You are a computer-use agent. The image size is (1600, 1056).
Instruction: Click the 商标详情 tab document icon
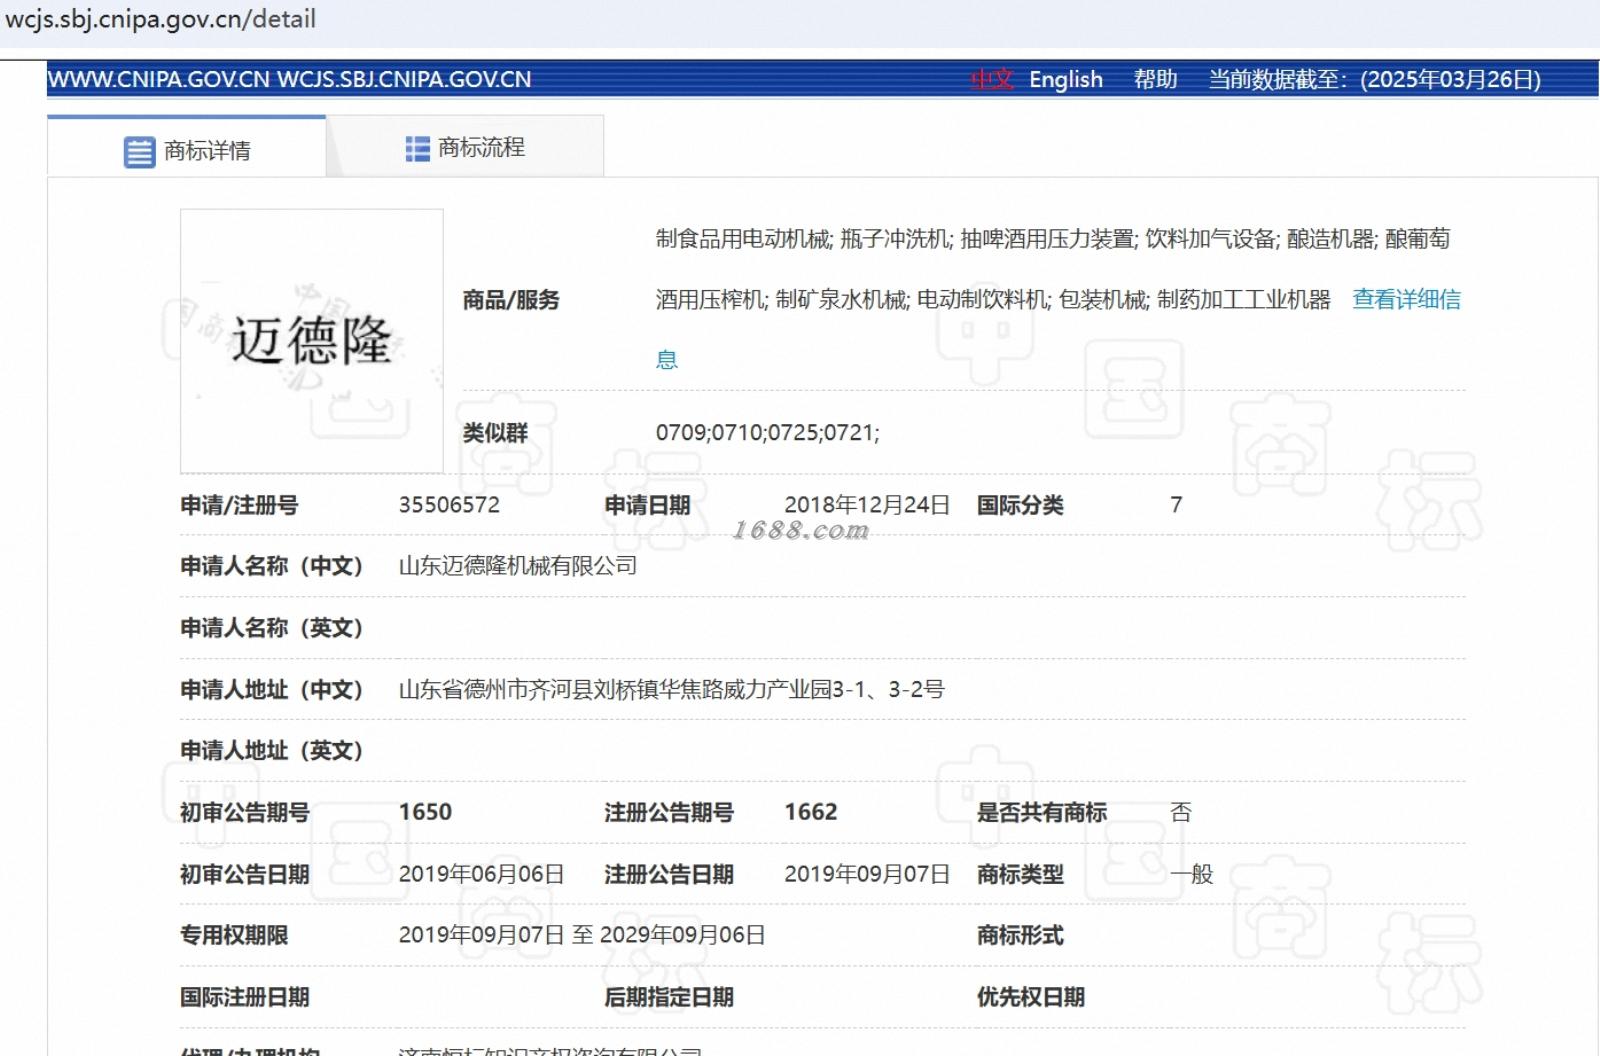click(139, 152)
